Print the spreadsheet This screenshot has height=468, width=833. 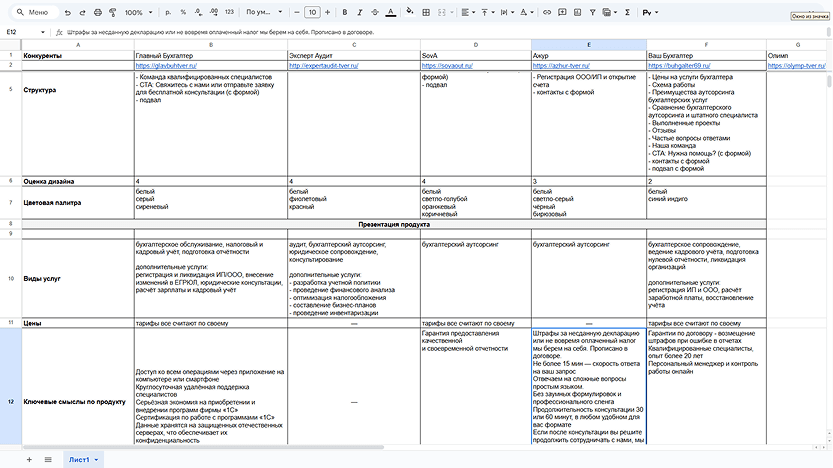pyautogui.click(x=98, y=12)
